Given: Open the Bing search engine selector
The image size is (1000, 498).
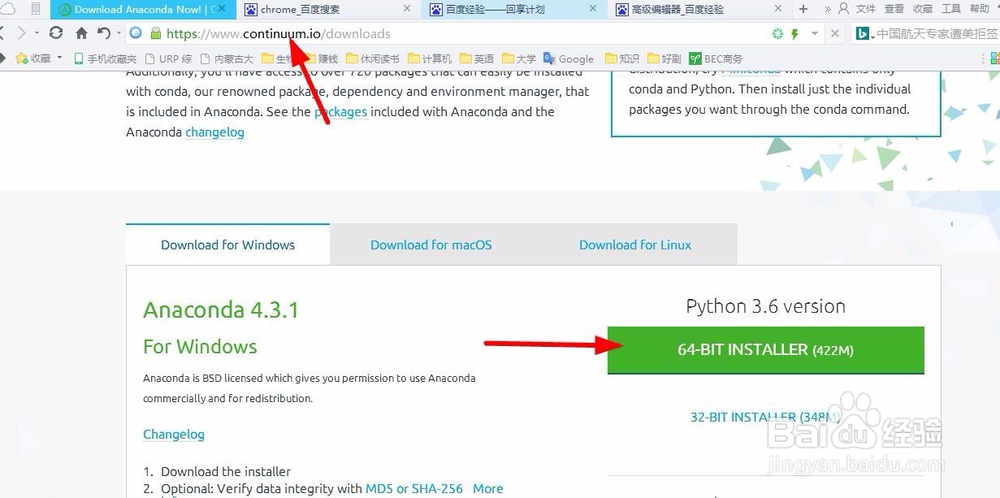Looking at the screenshot, I should [864, 34].
